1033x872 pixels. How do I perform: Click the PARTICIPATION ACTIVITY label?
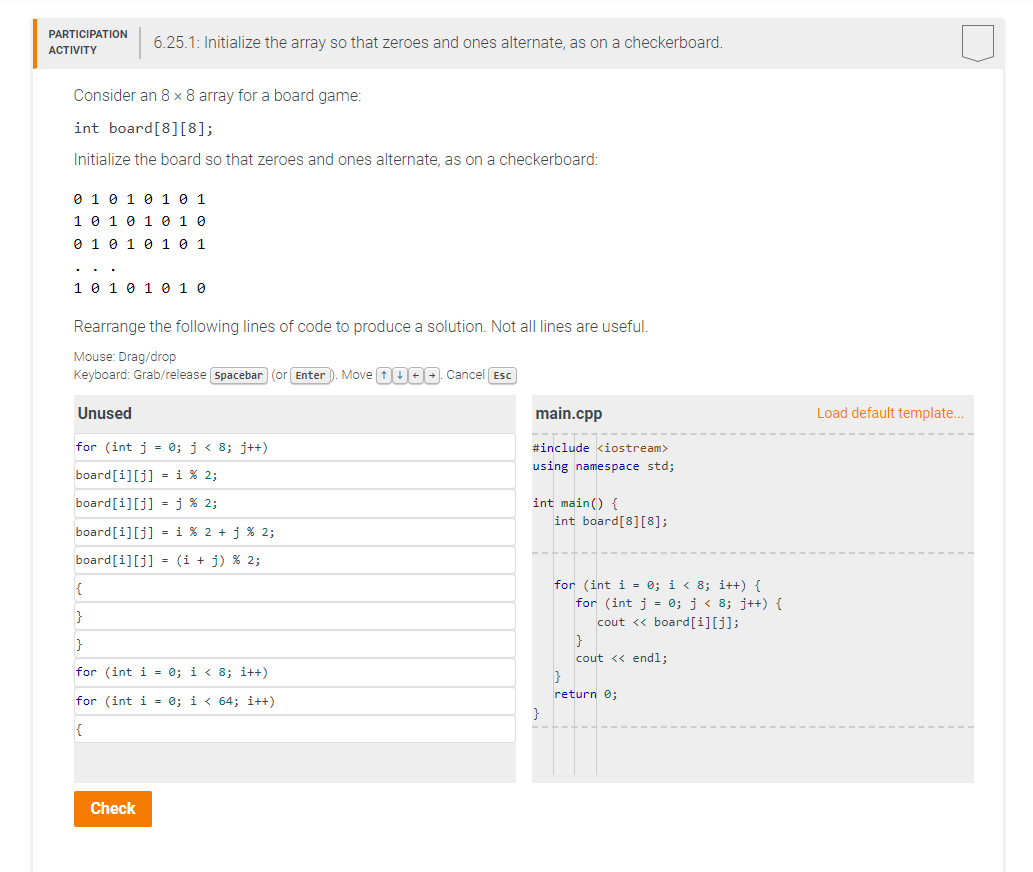(88, 41)
